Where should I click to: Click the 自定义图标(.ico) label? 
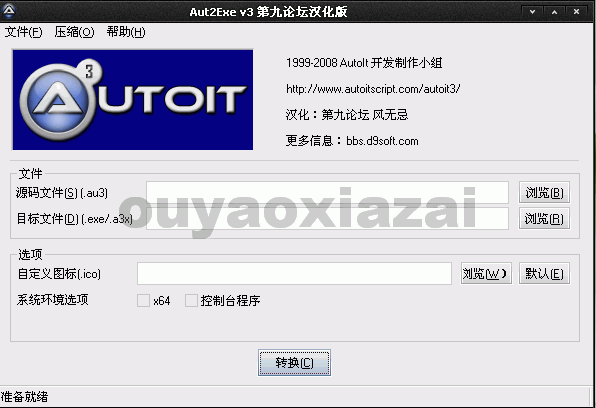click(59, 274)
